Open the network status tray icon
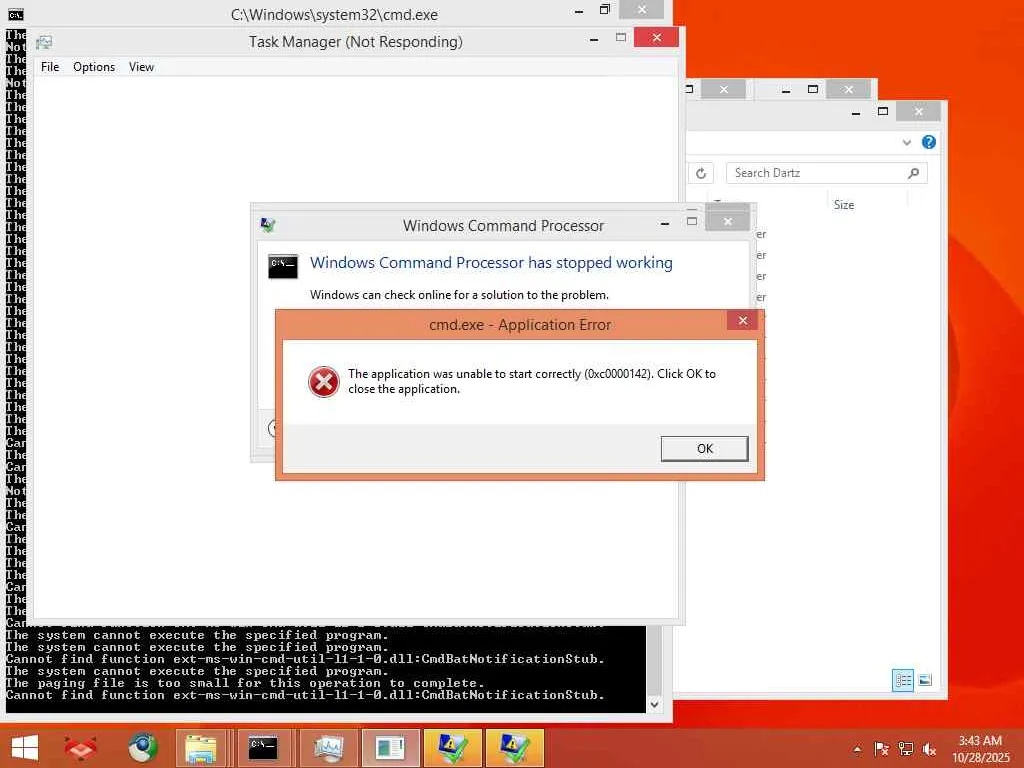Image resolution: width=1024 pixels, height=768 pixels. pyautogui.click(x=905, y=749)
